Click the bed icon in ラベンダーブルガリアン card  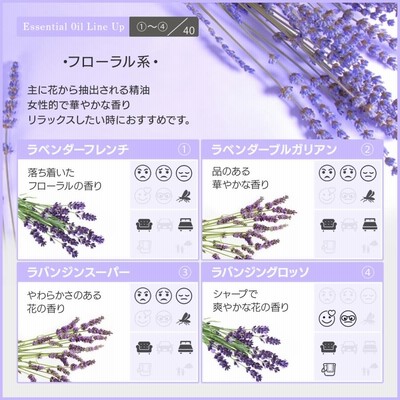click(x=370, y=225)
